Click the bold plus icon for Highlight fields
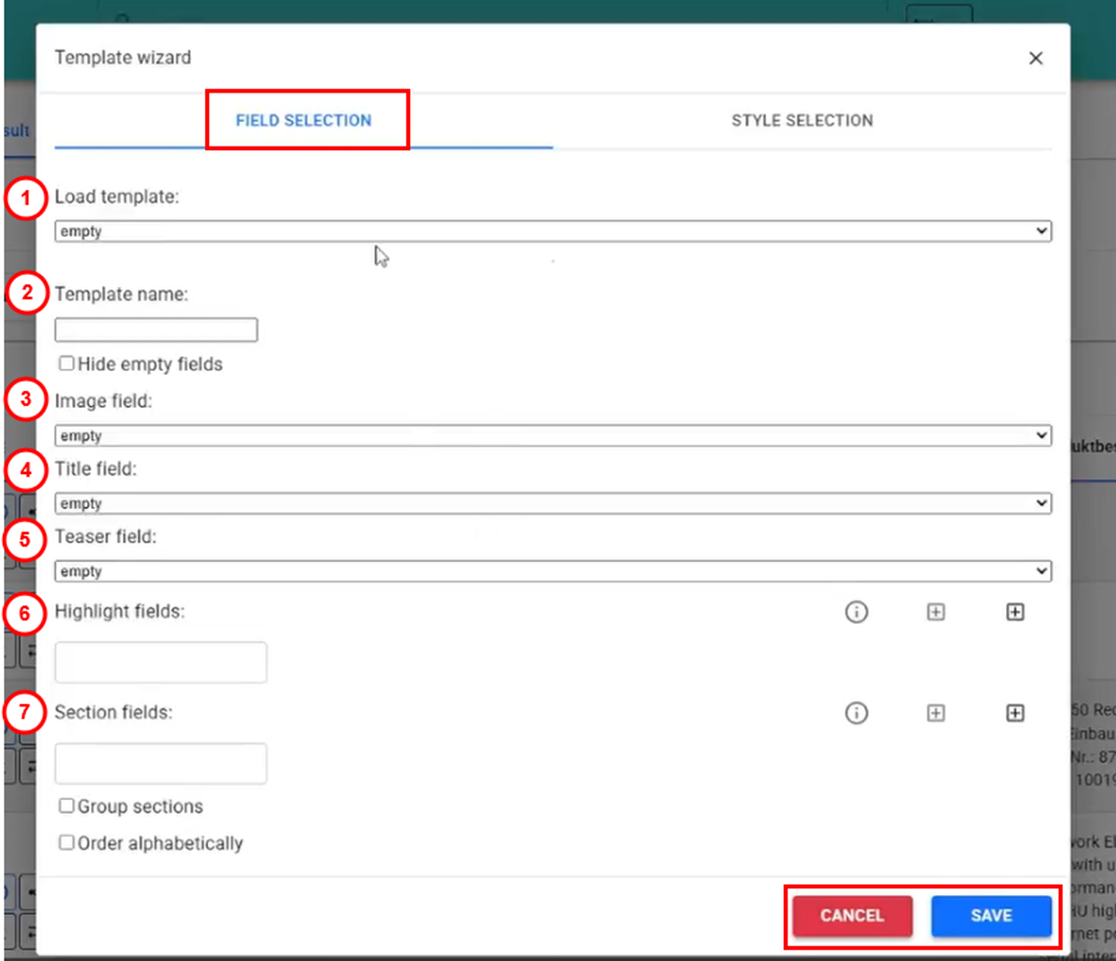1116x961 pixels. [1015, 612]
